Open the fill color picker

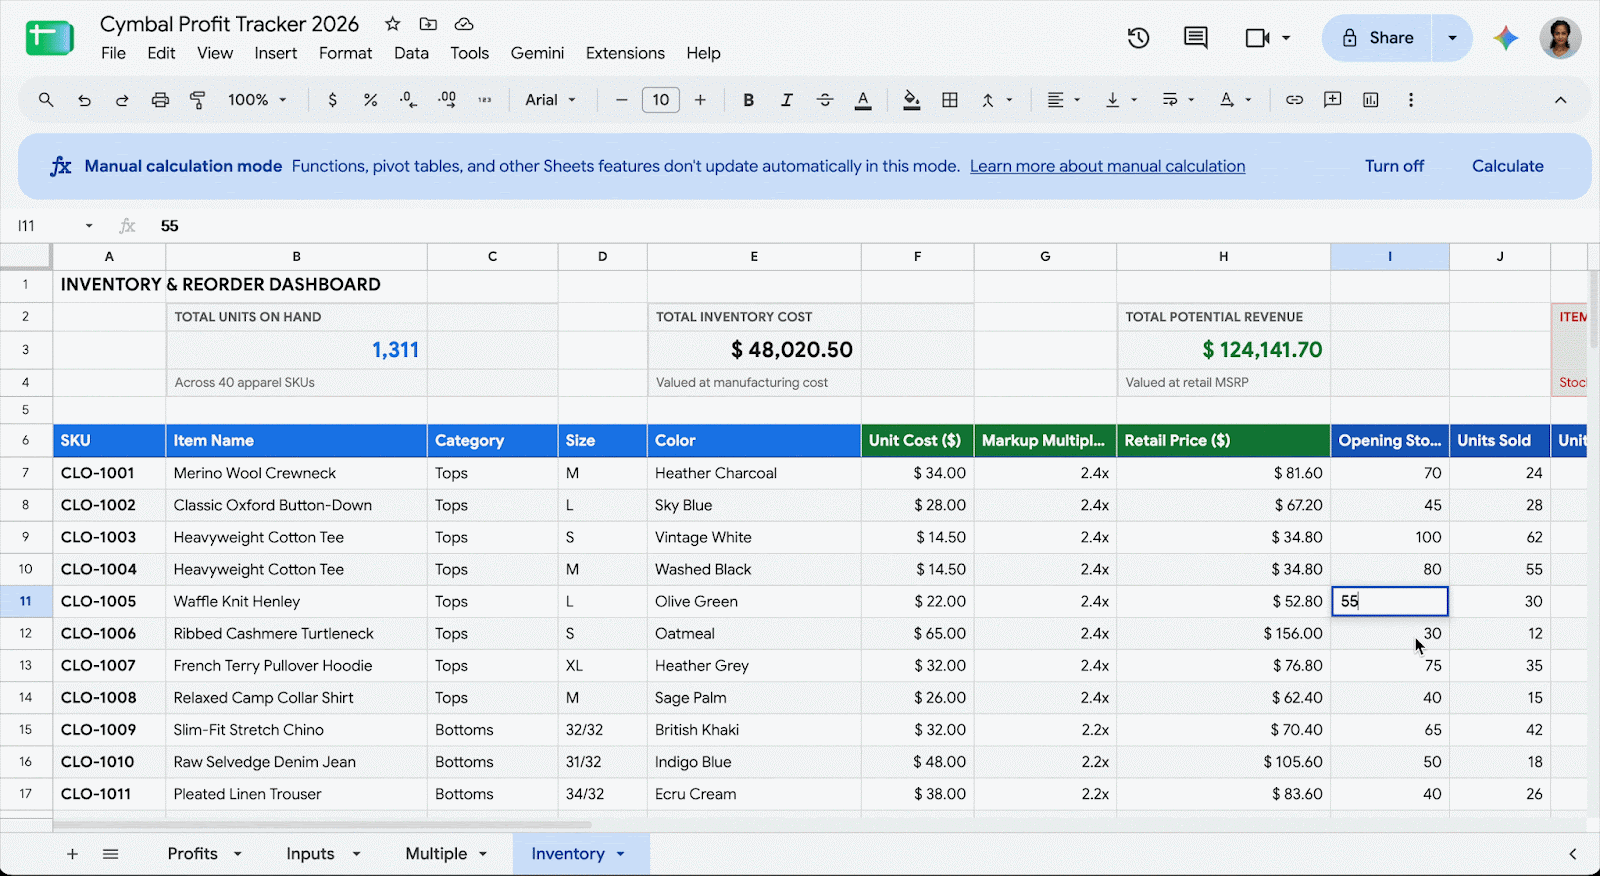click(x=911, y=100)
